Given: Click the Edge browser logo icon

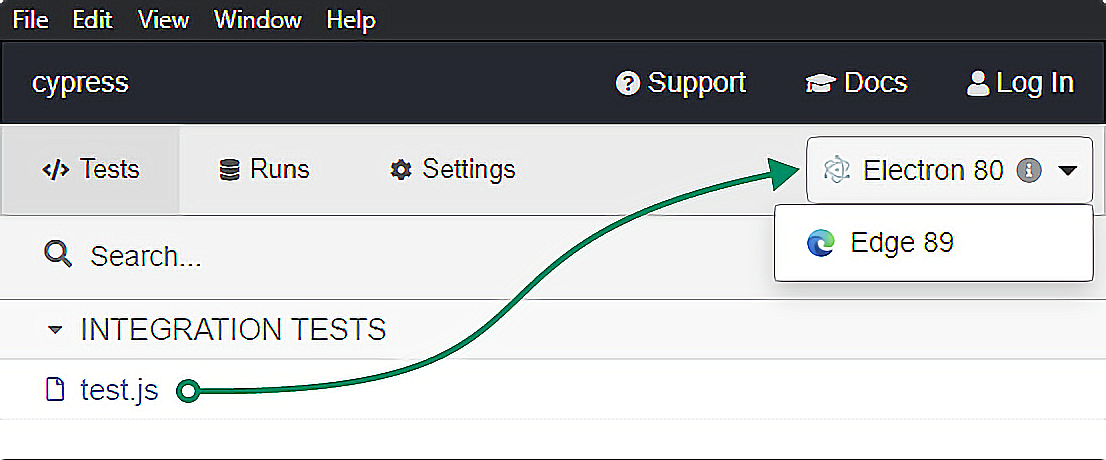Looking at the screenshot, I should coord(821,243).
